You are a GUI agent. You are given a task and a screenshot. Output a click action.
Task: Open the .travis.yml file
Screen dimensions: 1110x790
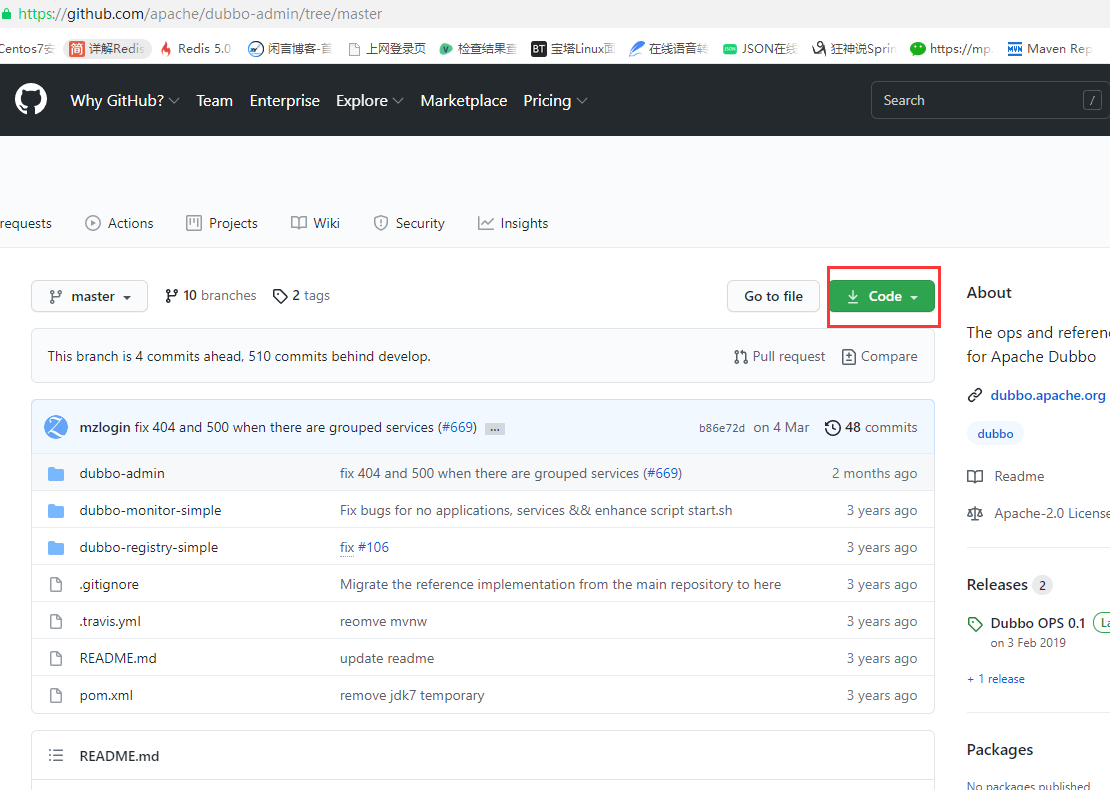110,621
